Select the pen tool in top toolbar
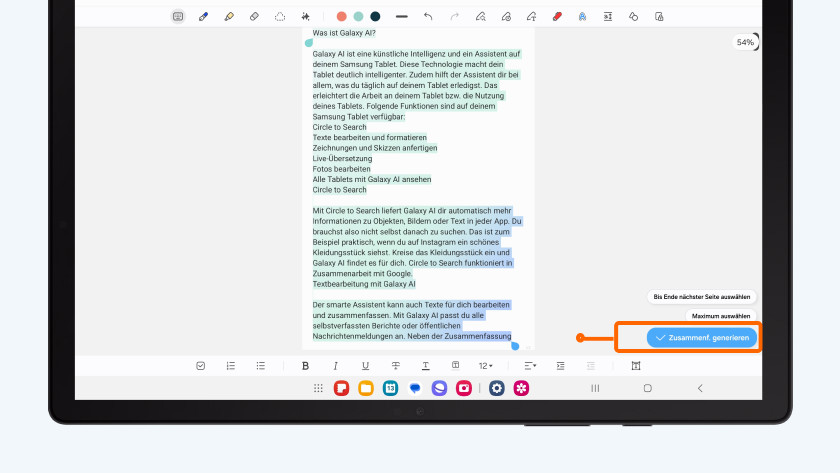The height and width of the screenshot is (473, 840). (x=204, y=17)
